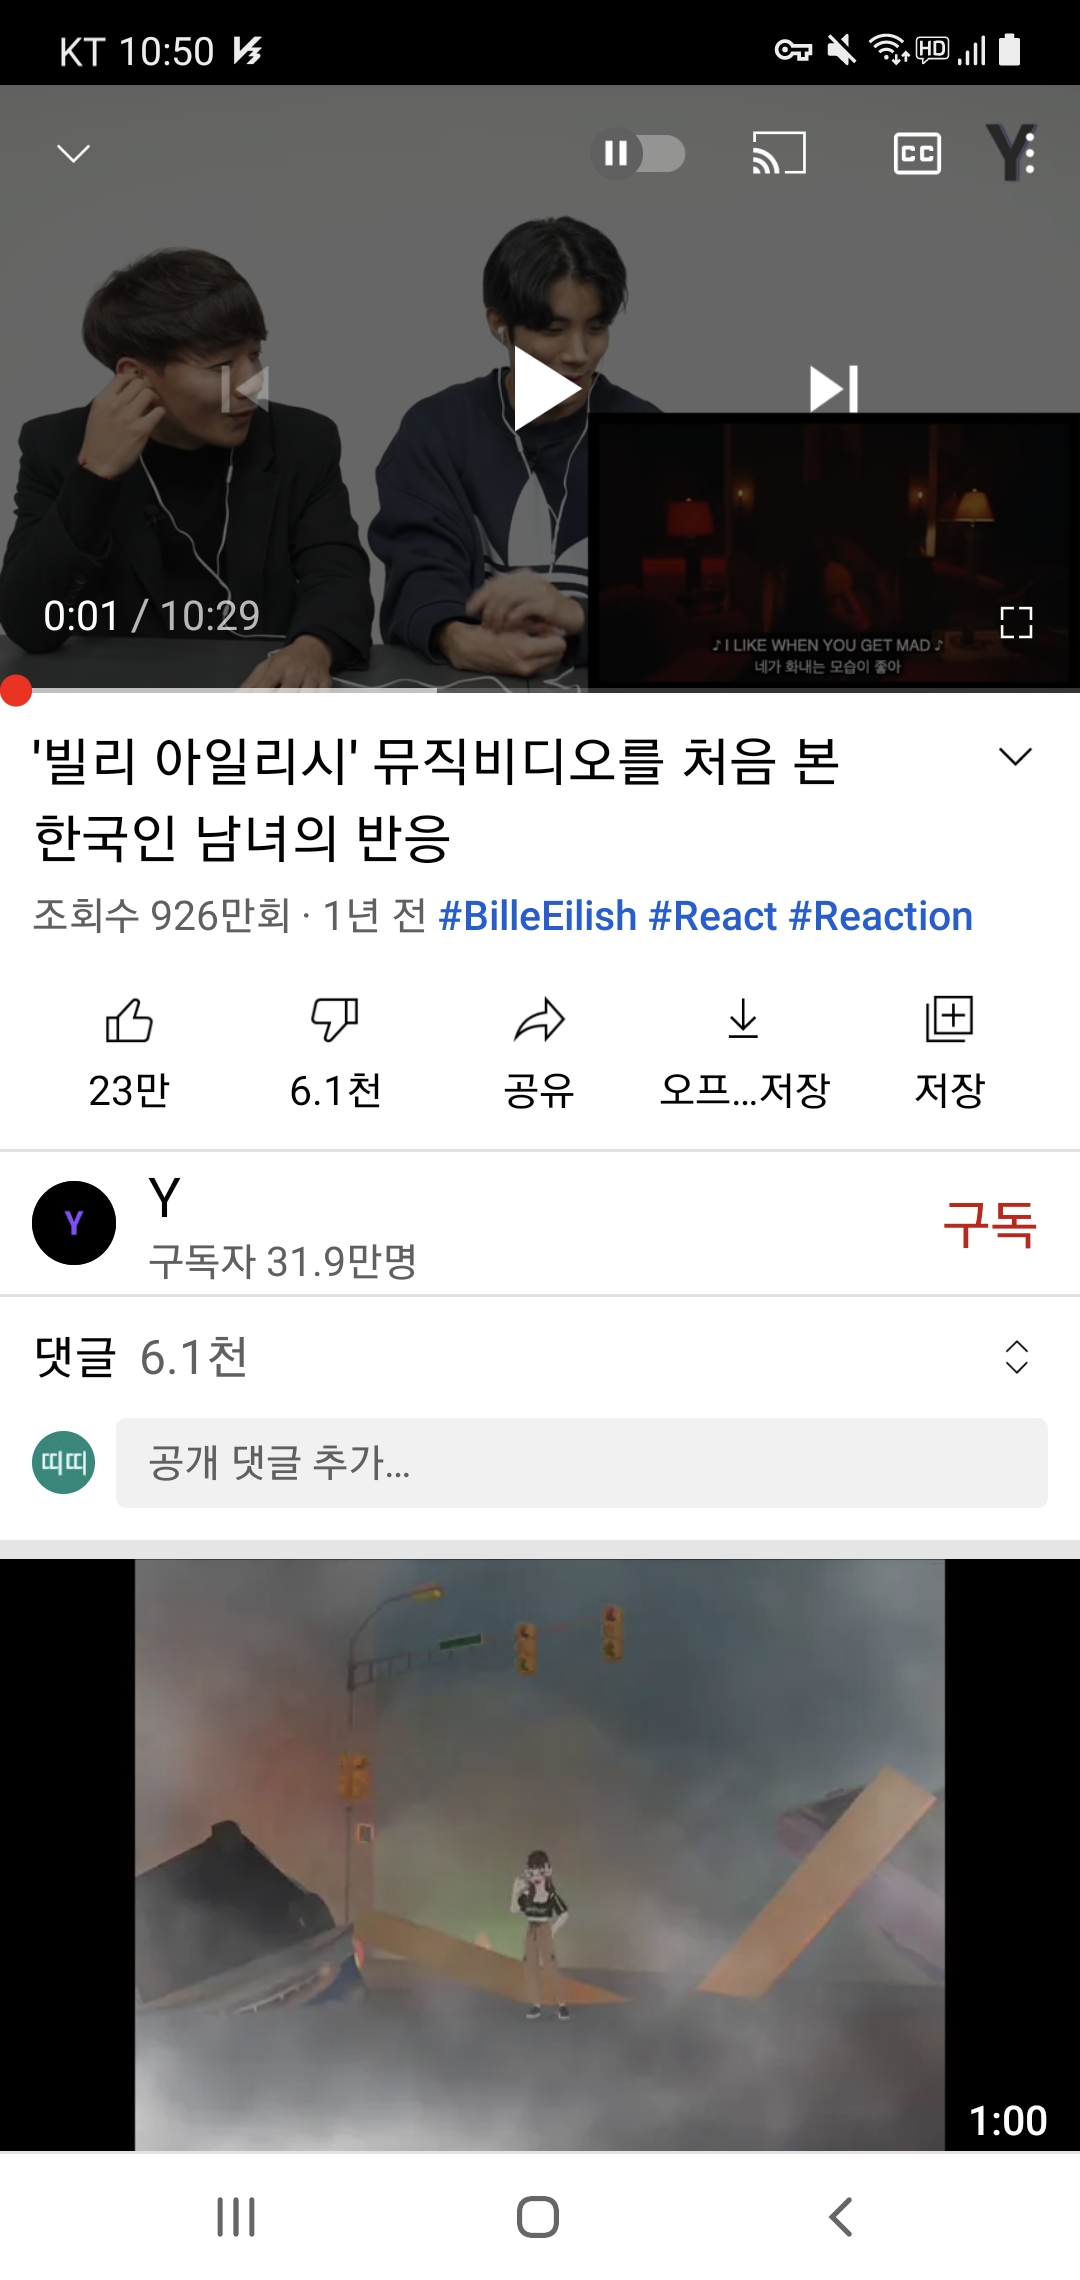Screen dimensions: 1080x2280
Task: Open the #BilleEilish hashtag link
Action: (x=538, y=916)
